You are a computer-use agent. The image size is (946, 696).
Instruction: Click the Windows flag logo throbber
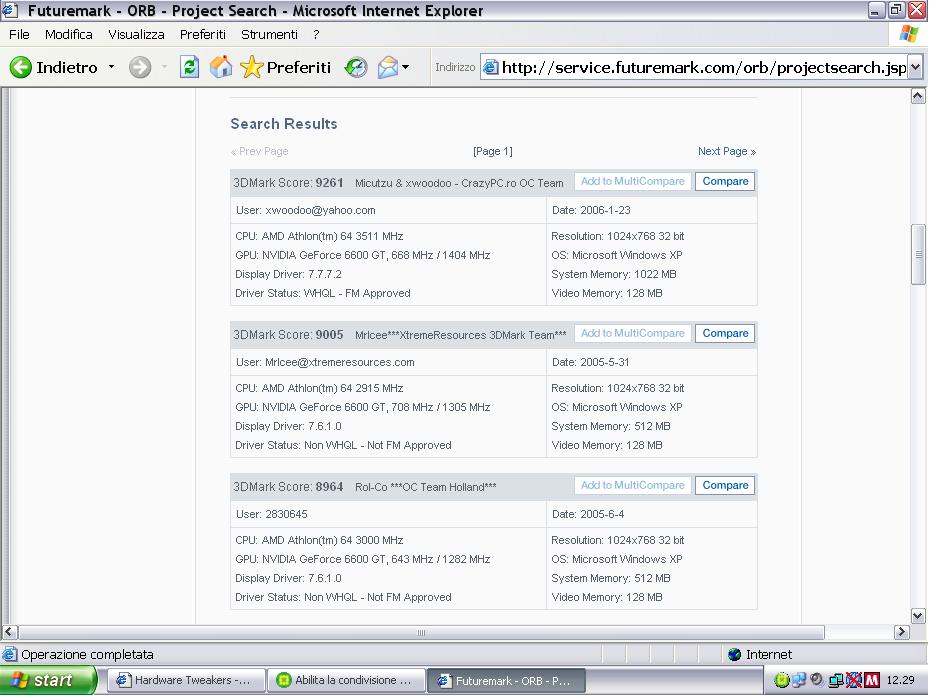(x=908, y=34)
